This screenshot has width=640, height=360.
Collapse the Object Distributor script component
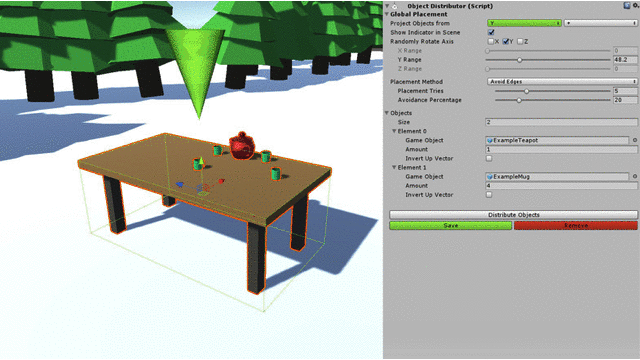click(387, 6)
